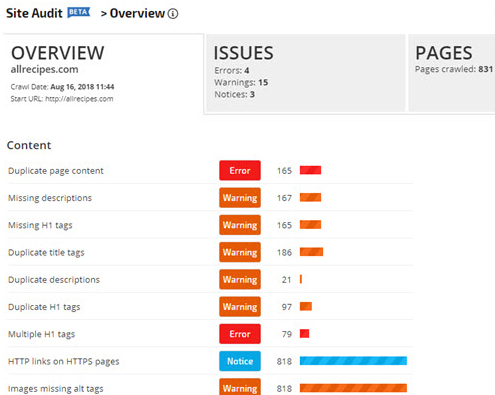Click the blue Notice badge
Screen dimensions: 495x395
(x=240, y=361)
